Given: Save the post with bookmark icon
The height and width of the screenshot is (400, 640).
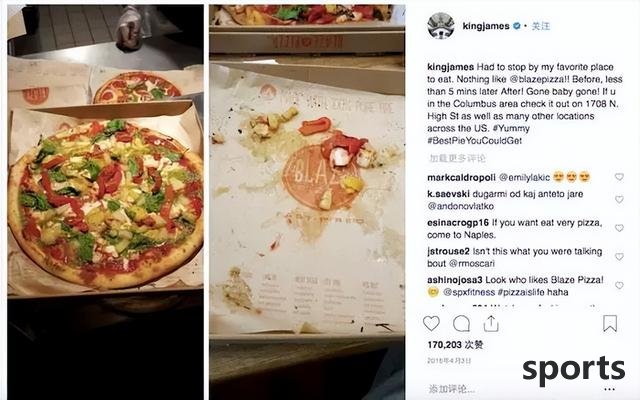Looking at the screenshot, I should tap(610, 323).
